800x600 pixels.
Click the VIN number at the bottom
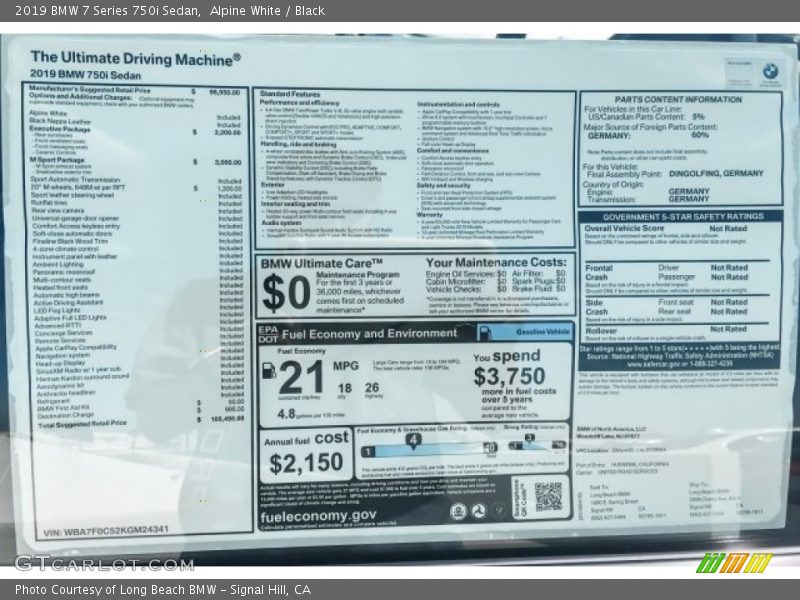[106, 531]
